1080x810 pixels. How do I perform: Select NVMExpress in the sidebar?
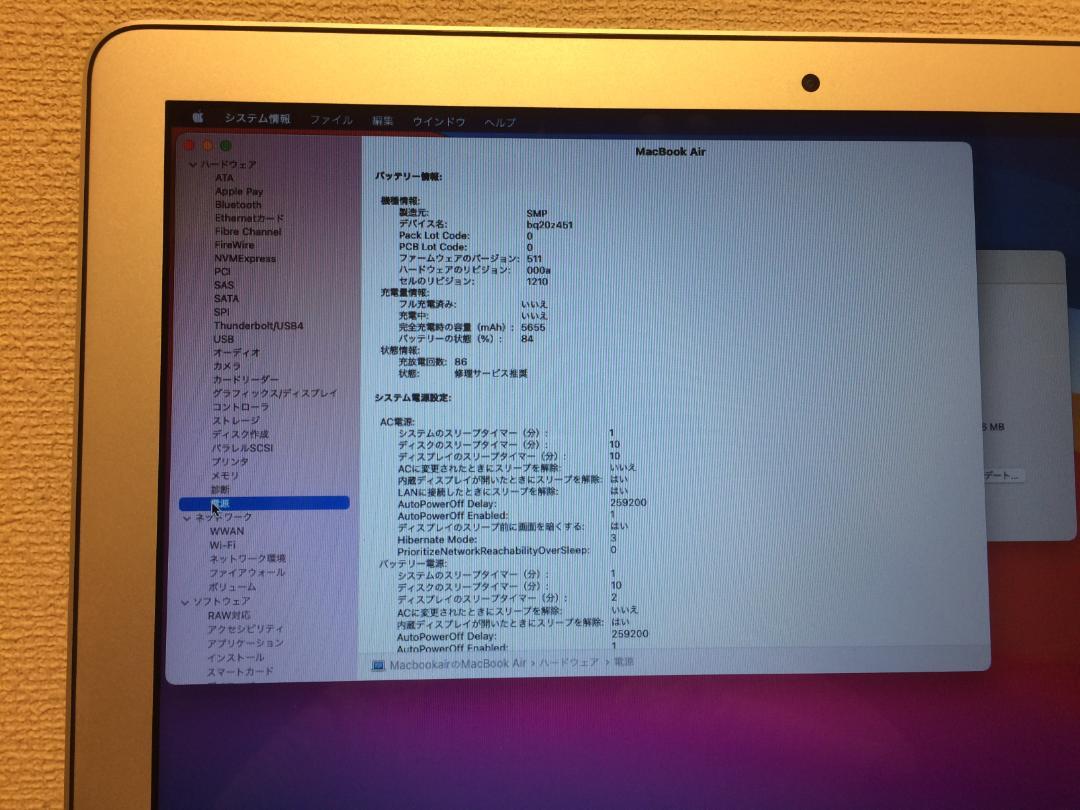tap(245, 258)
